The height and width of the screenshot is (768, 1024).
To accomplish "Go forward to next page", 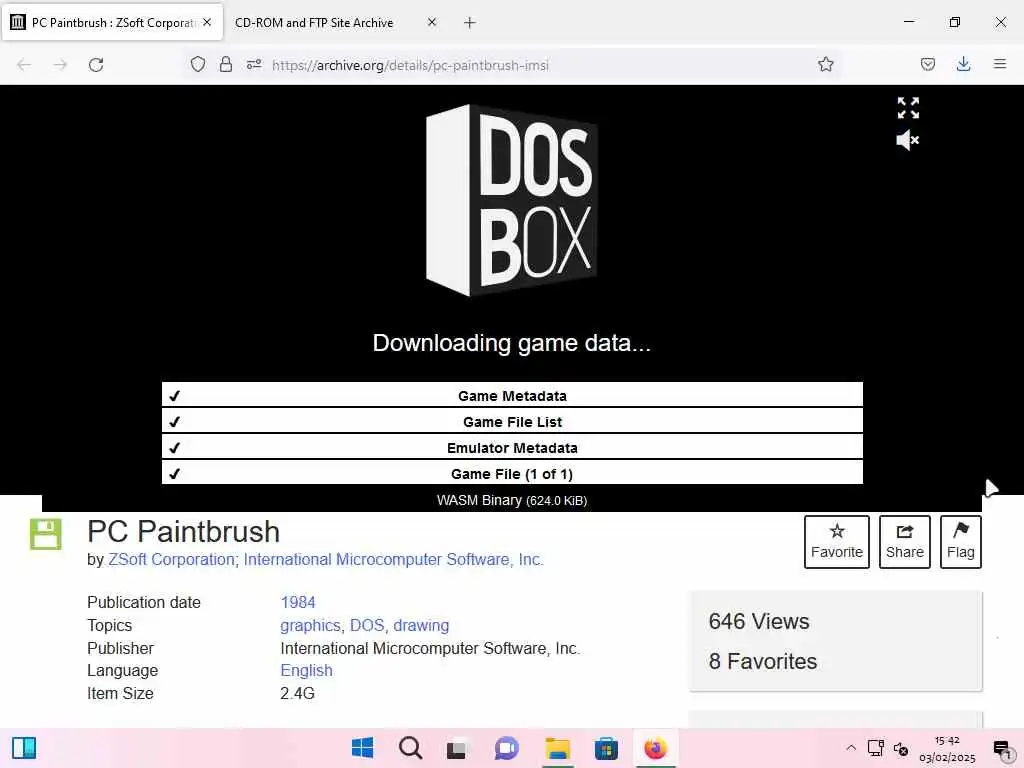I will pos(60,65).
